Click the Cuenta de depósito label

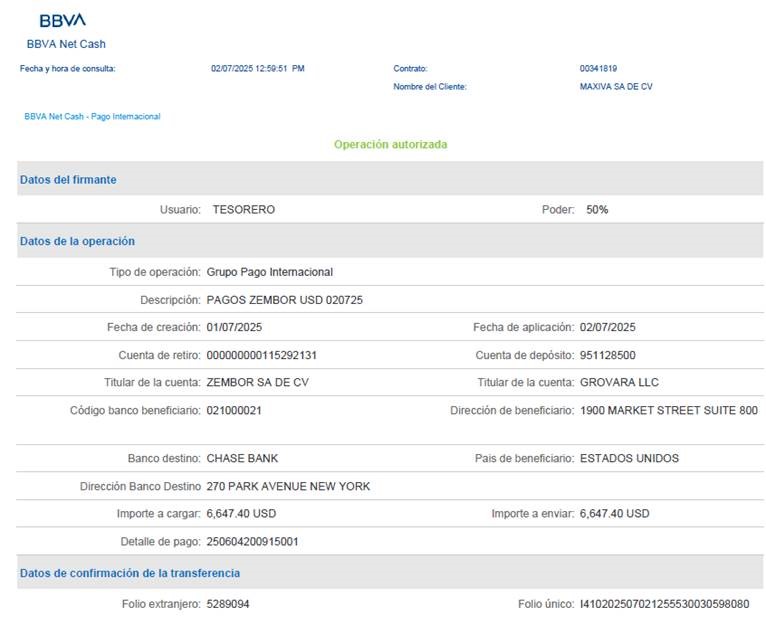tap(525, 355)
